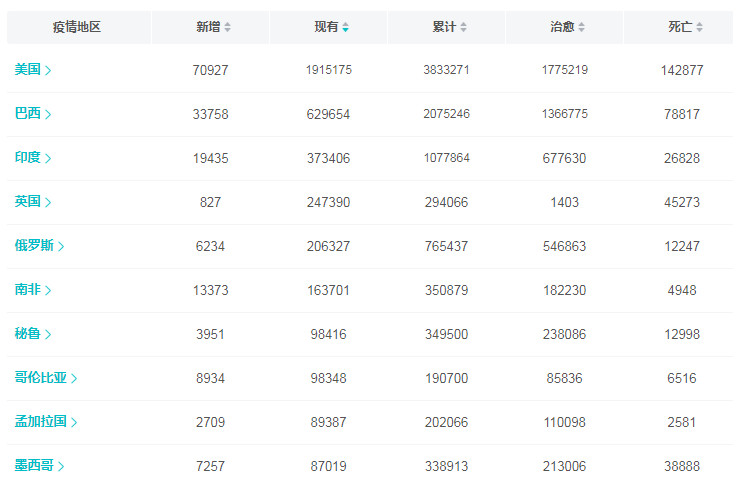733x486 pixels.
Task: Click the chevron next to 俄罗斯
Action: pos(61,246)
